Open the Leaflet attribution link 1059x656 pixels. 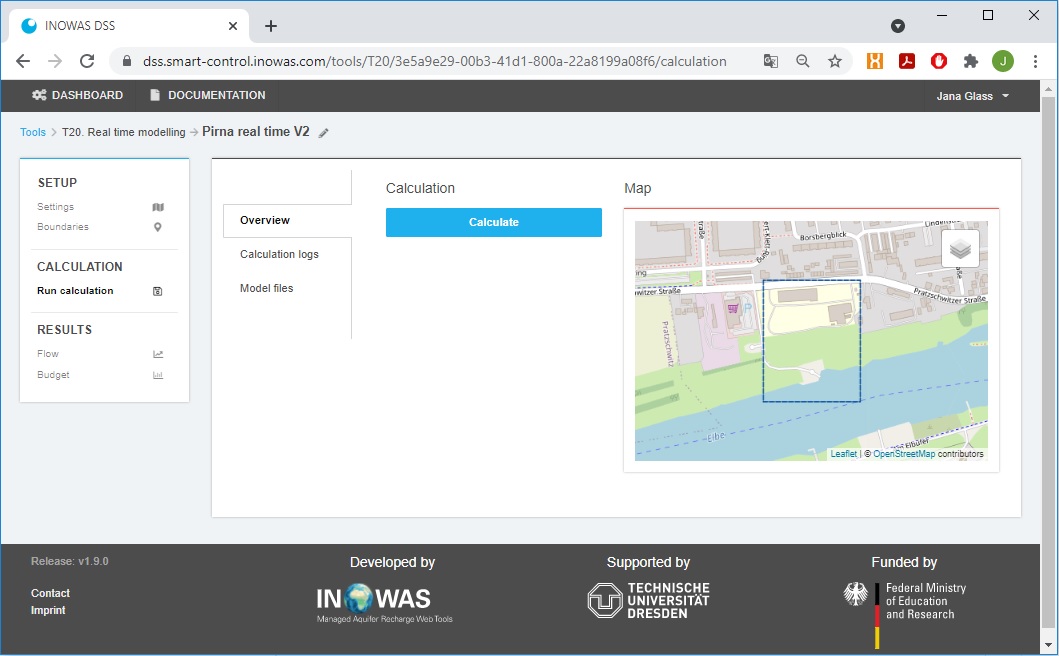click(844, 454)
